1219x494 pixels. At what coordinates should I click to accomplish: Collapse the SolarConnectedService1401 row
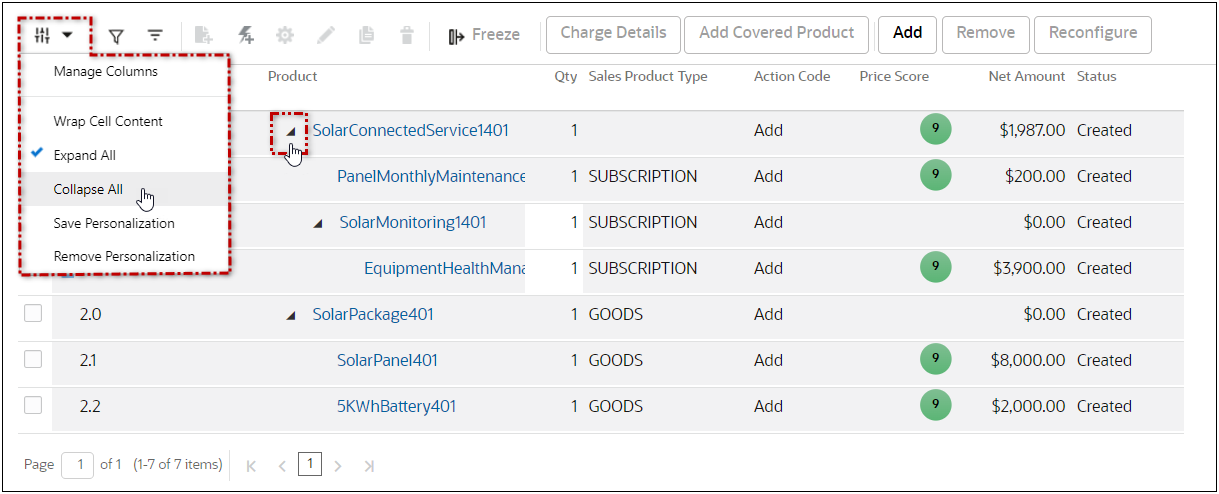[291, 131]
